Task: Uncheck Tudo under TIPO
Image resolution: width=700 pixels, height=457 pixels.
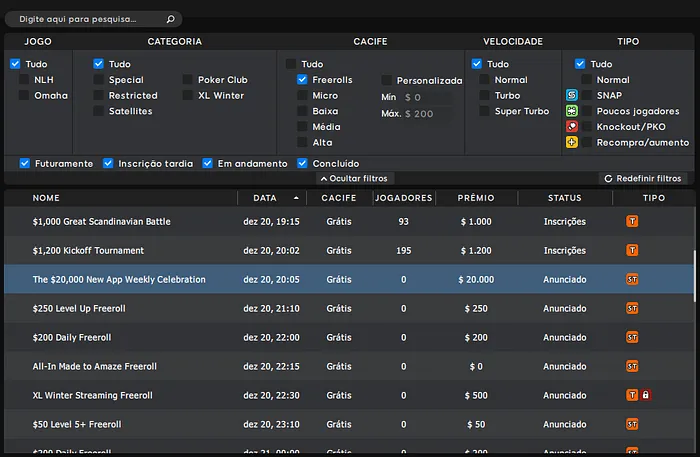Action: point(580,64)
